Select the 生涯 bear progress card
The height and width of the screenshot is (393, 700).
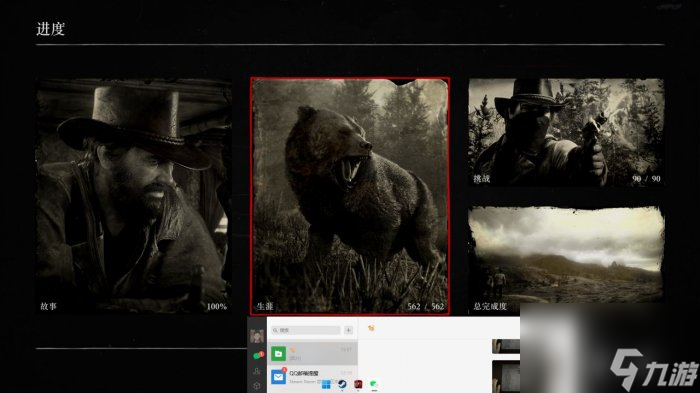[350, 196]
